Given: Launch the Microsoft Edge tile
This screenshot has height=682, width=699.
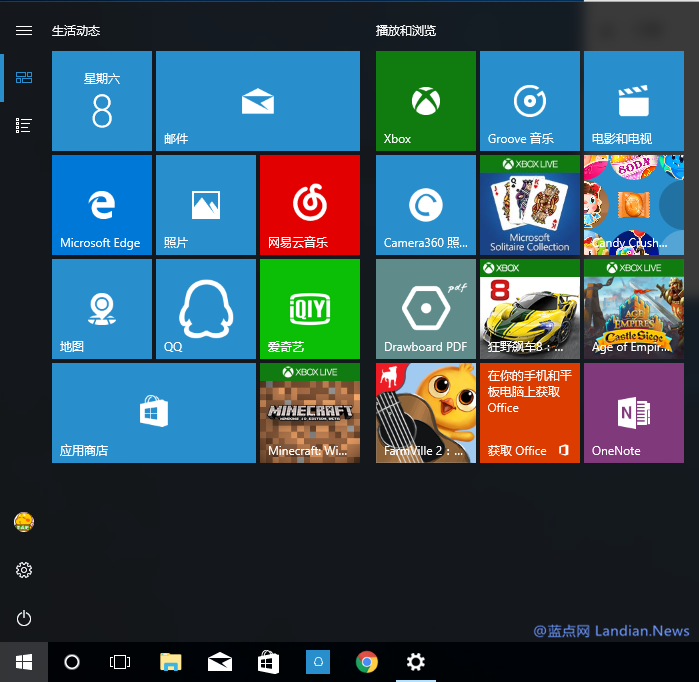Looking at the screenshot, I should click(x=102, y=205).
